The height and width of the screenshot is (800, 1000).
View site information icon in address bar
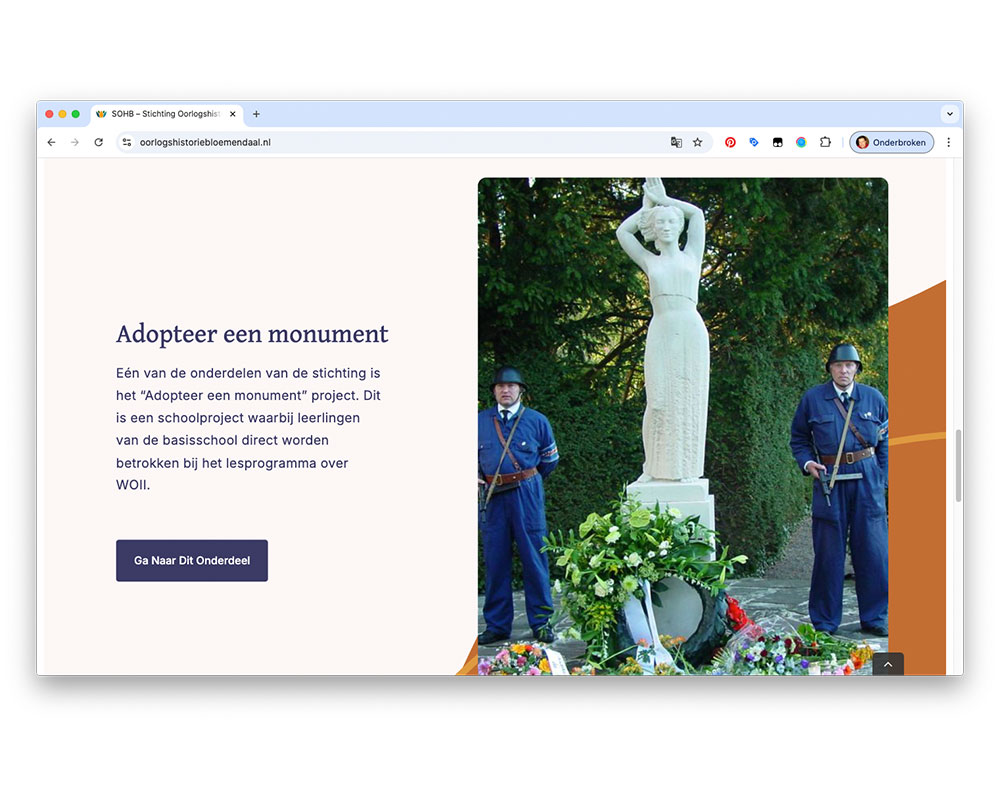click(x=127, y=142)
